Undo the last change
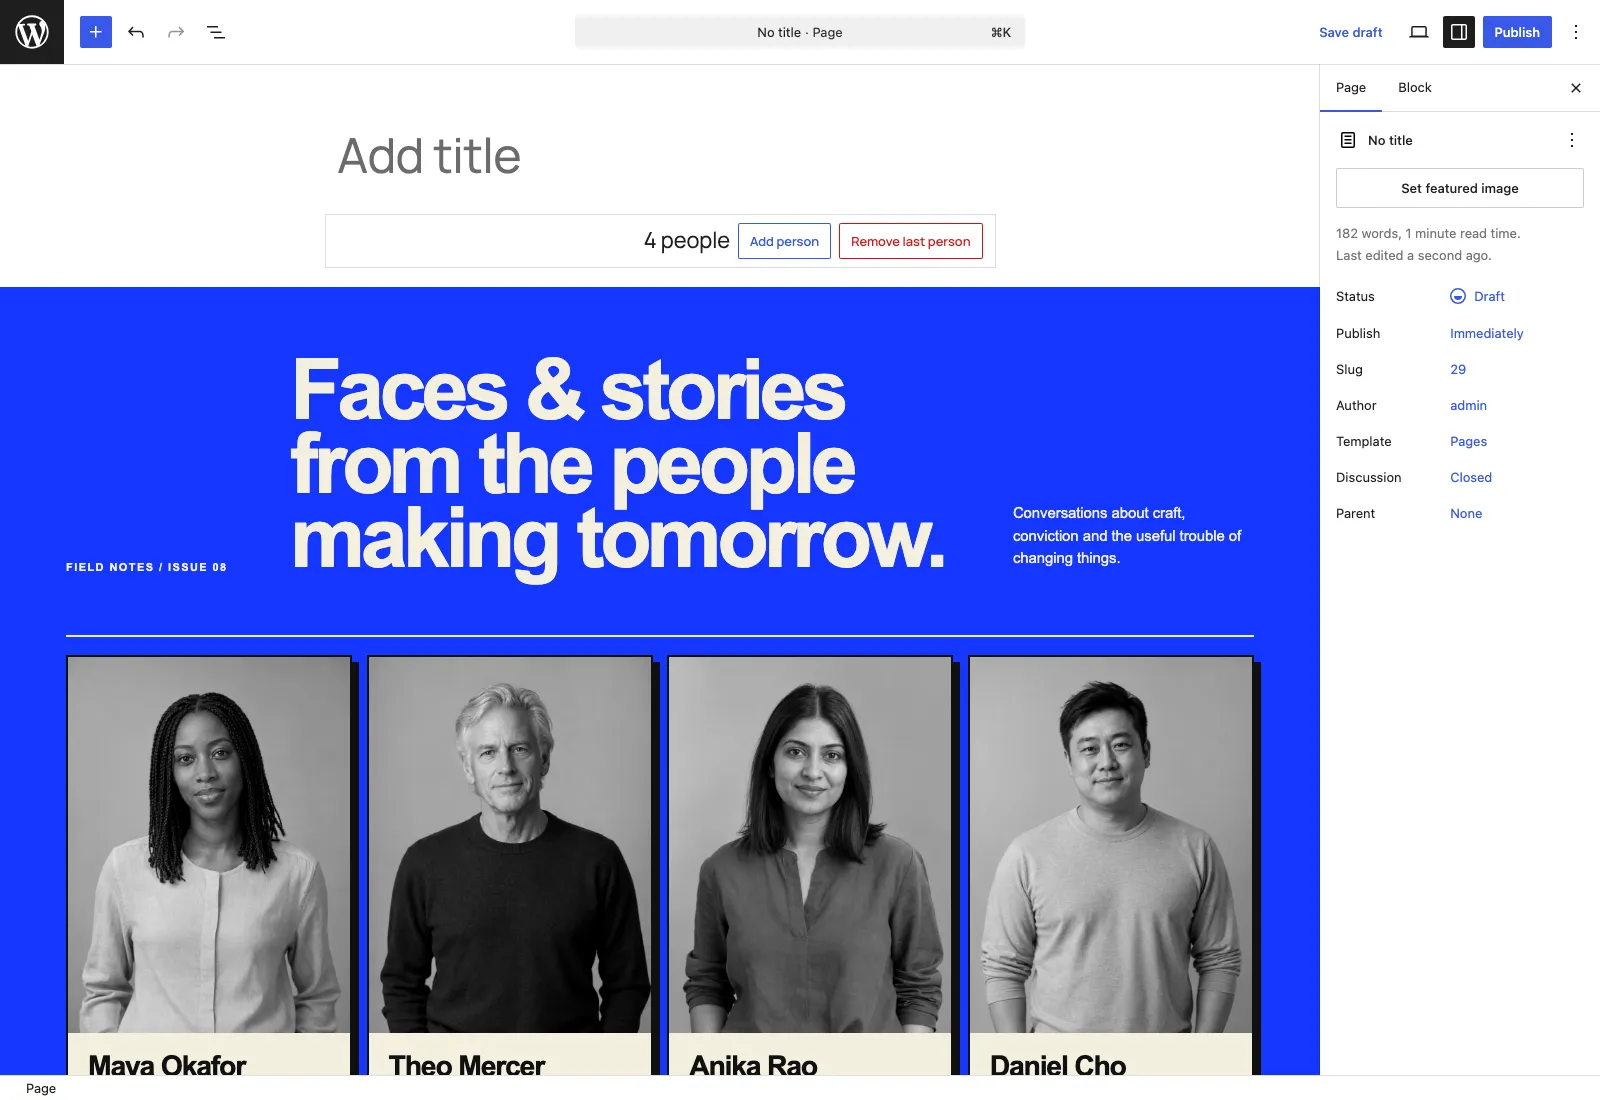The width and height of the screenshot is (1600, 1100). click(x=136, y=32)
